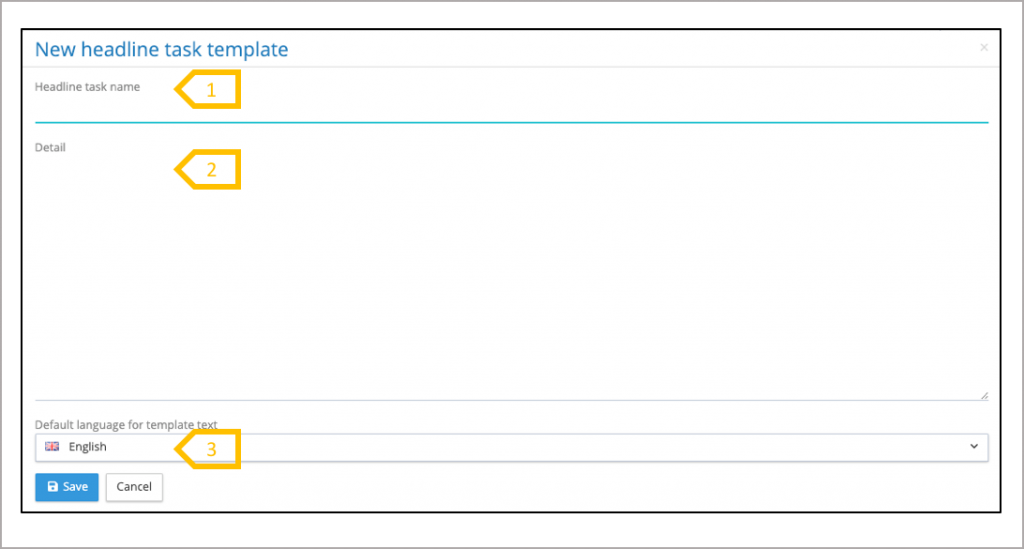Close the dialog with the X icon
1024x549 pixels.
point(984,47)
